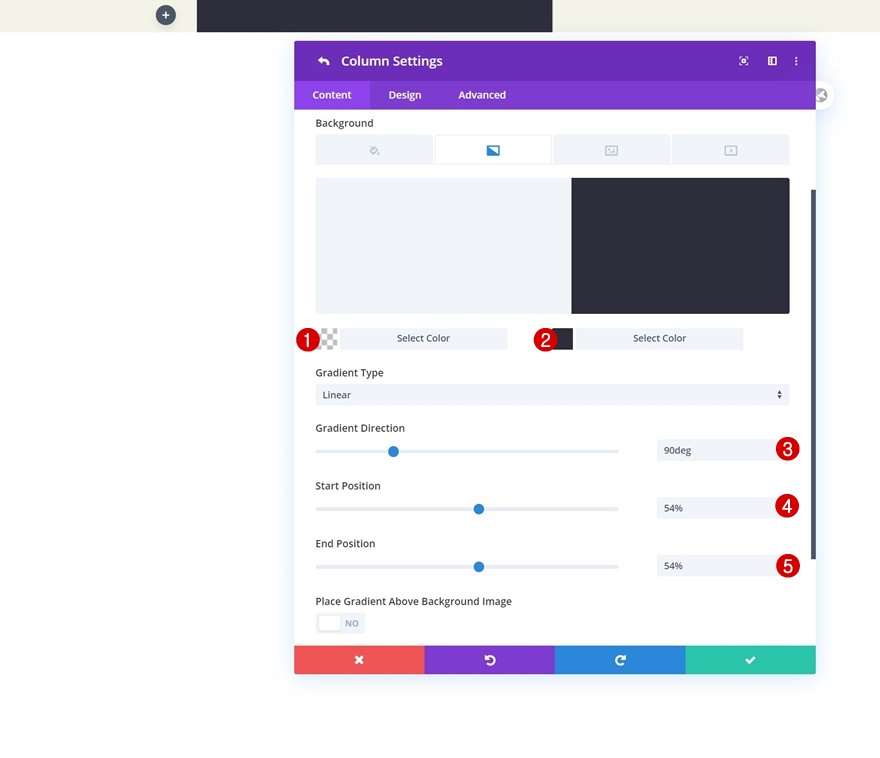This screenshot has height=758, width=880.
Task: Click the back arrow in Column Settings header
Action: click(323, 61)
